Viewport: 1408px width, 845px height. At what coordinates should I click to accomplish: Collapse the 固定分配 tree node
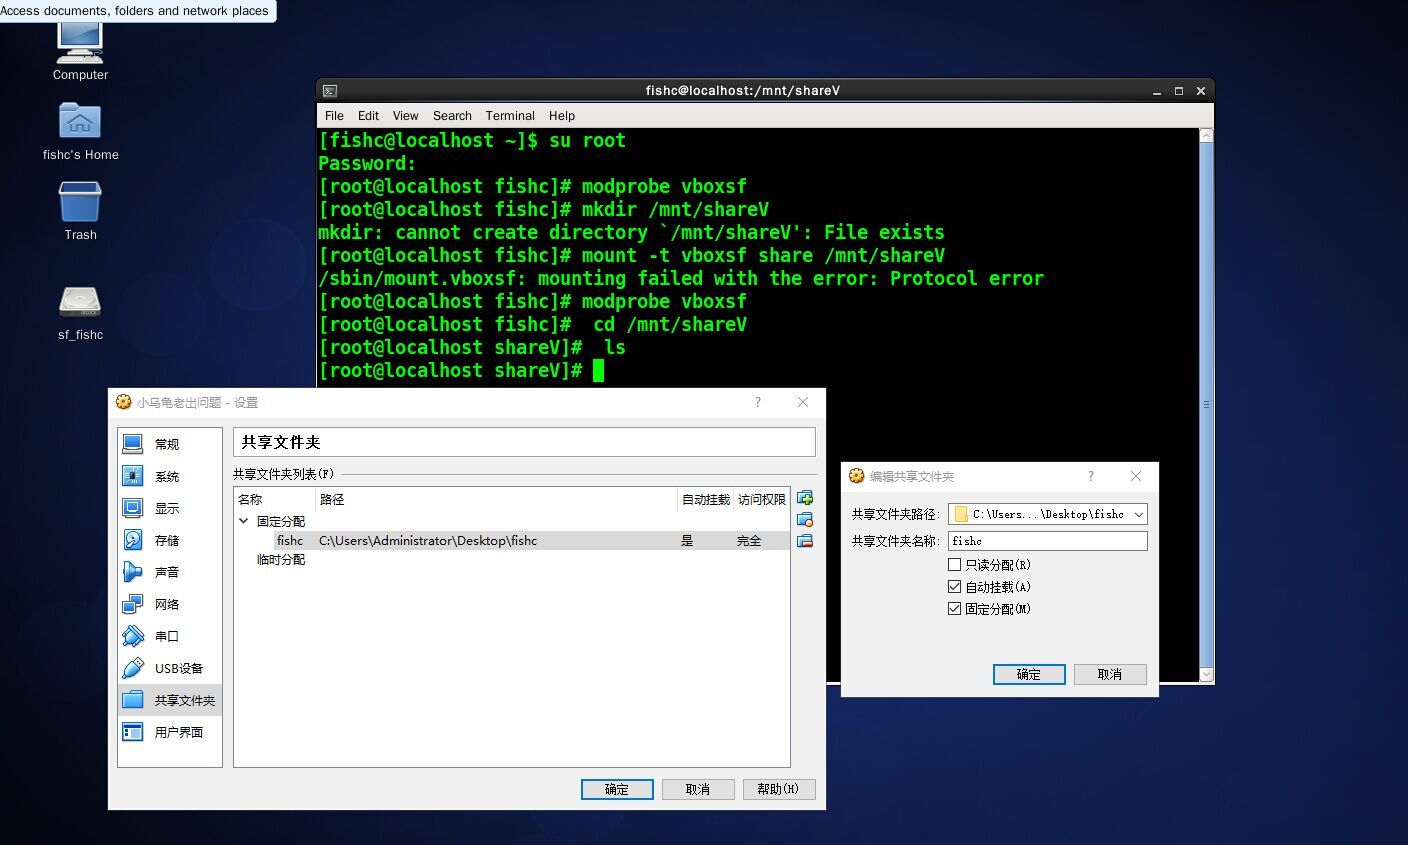coord(243,521)
